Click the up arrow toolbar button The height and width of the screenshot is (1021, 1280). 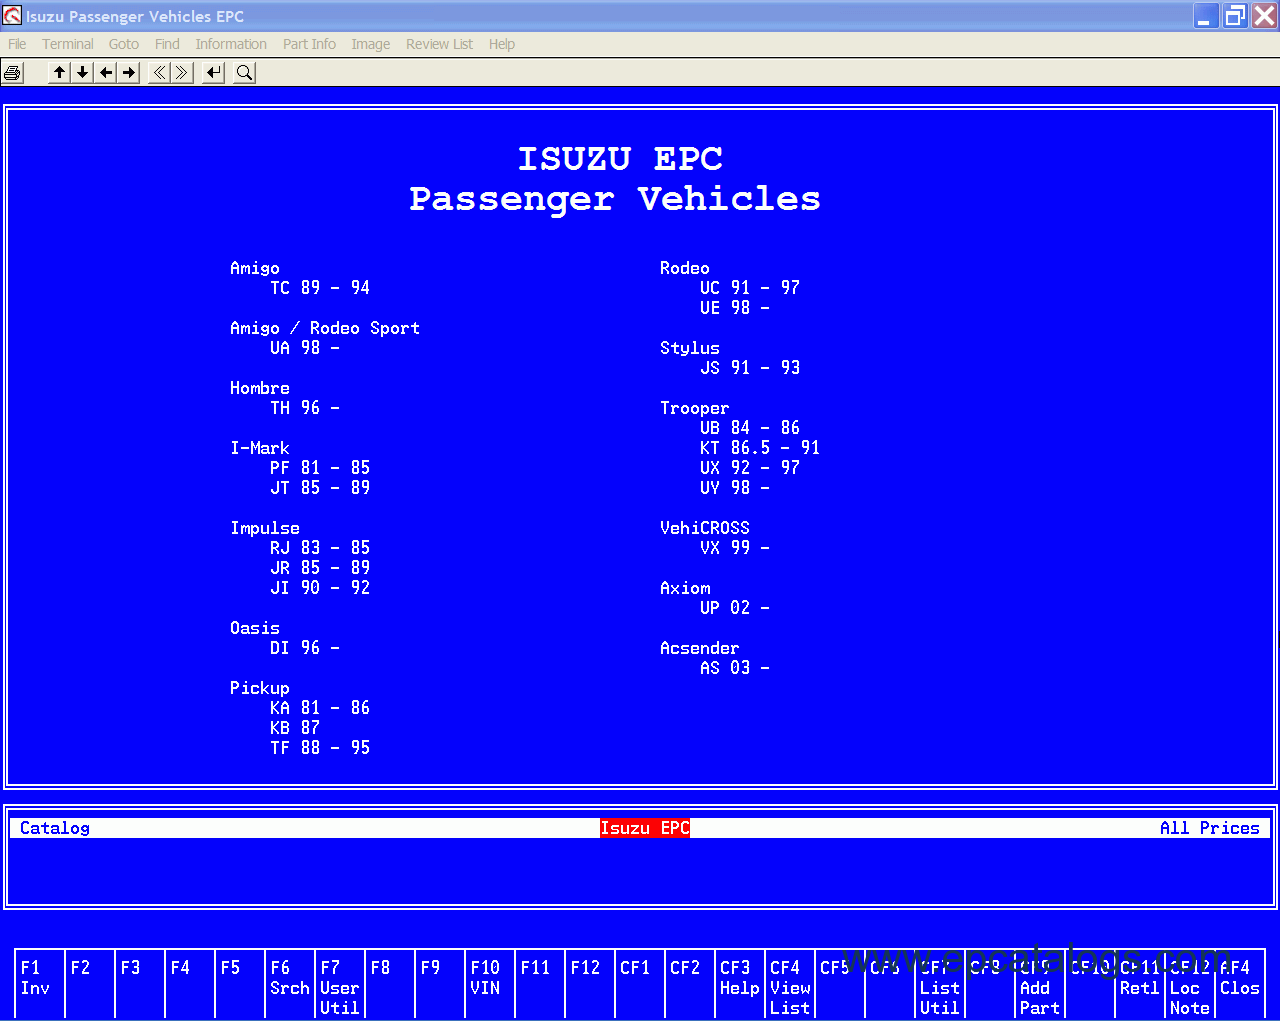pos(60,72)
